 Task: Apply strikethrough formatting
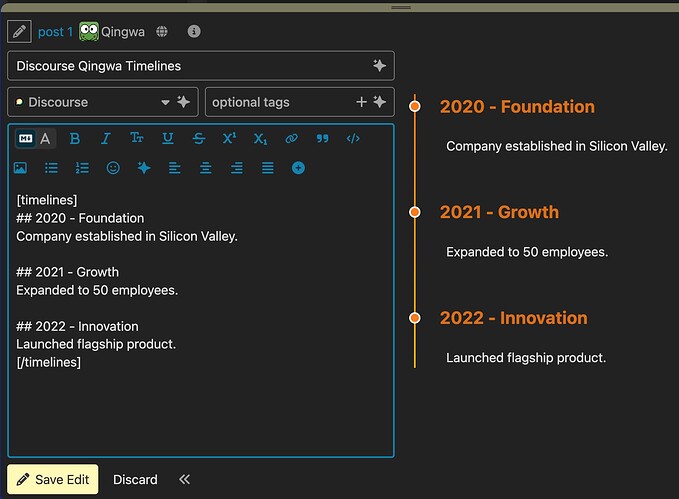[x=199, y=139]
